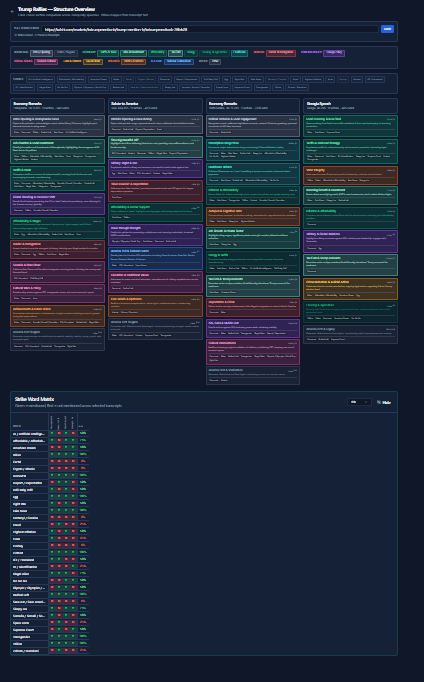Image resolution: width=424 pixels, height=682 pixels.
Task: Click the Strike Word Matrix heading
Action: (x=34, y=399)
